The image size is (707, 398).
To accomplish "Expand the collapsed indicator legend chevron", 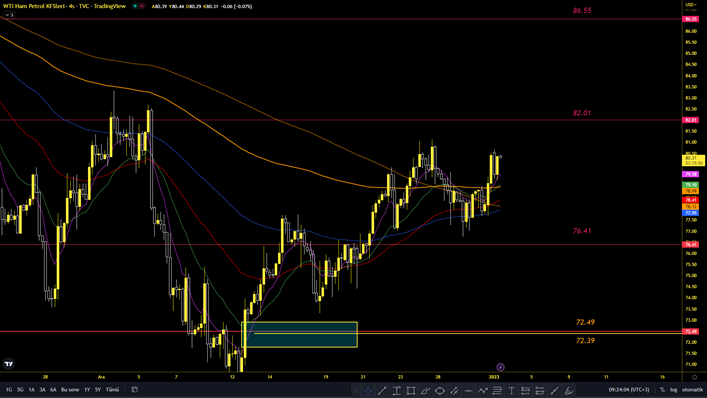I will [9, 15].
